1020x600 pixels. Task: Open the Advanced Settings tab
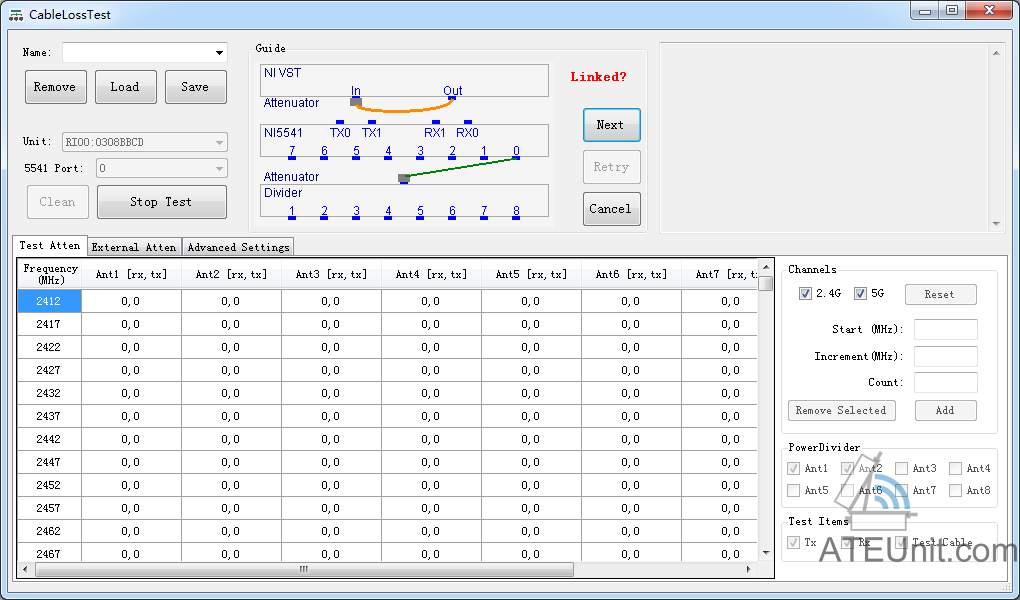pyautogui.click(x=238, y=247)
